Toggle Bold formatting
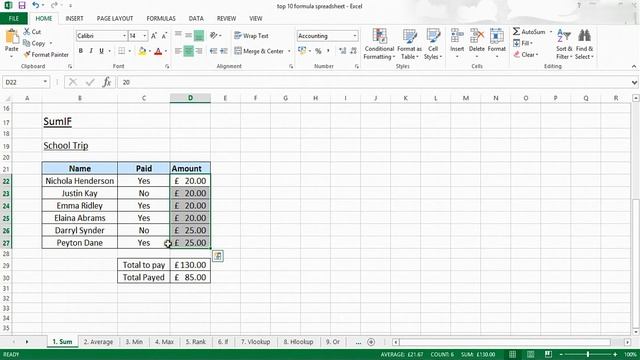 pyautogui.click(x=81, y=51)
